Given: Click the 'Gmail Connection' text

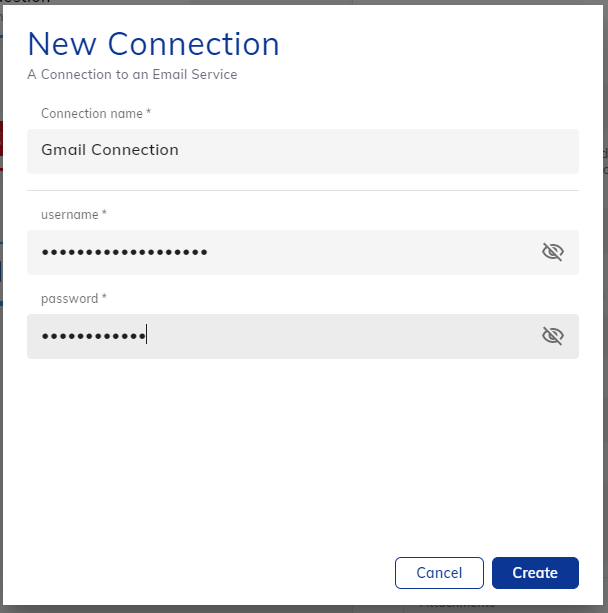Looking at the screenshot, I should pyautogui.click(x=110, y=150).
